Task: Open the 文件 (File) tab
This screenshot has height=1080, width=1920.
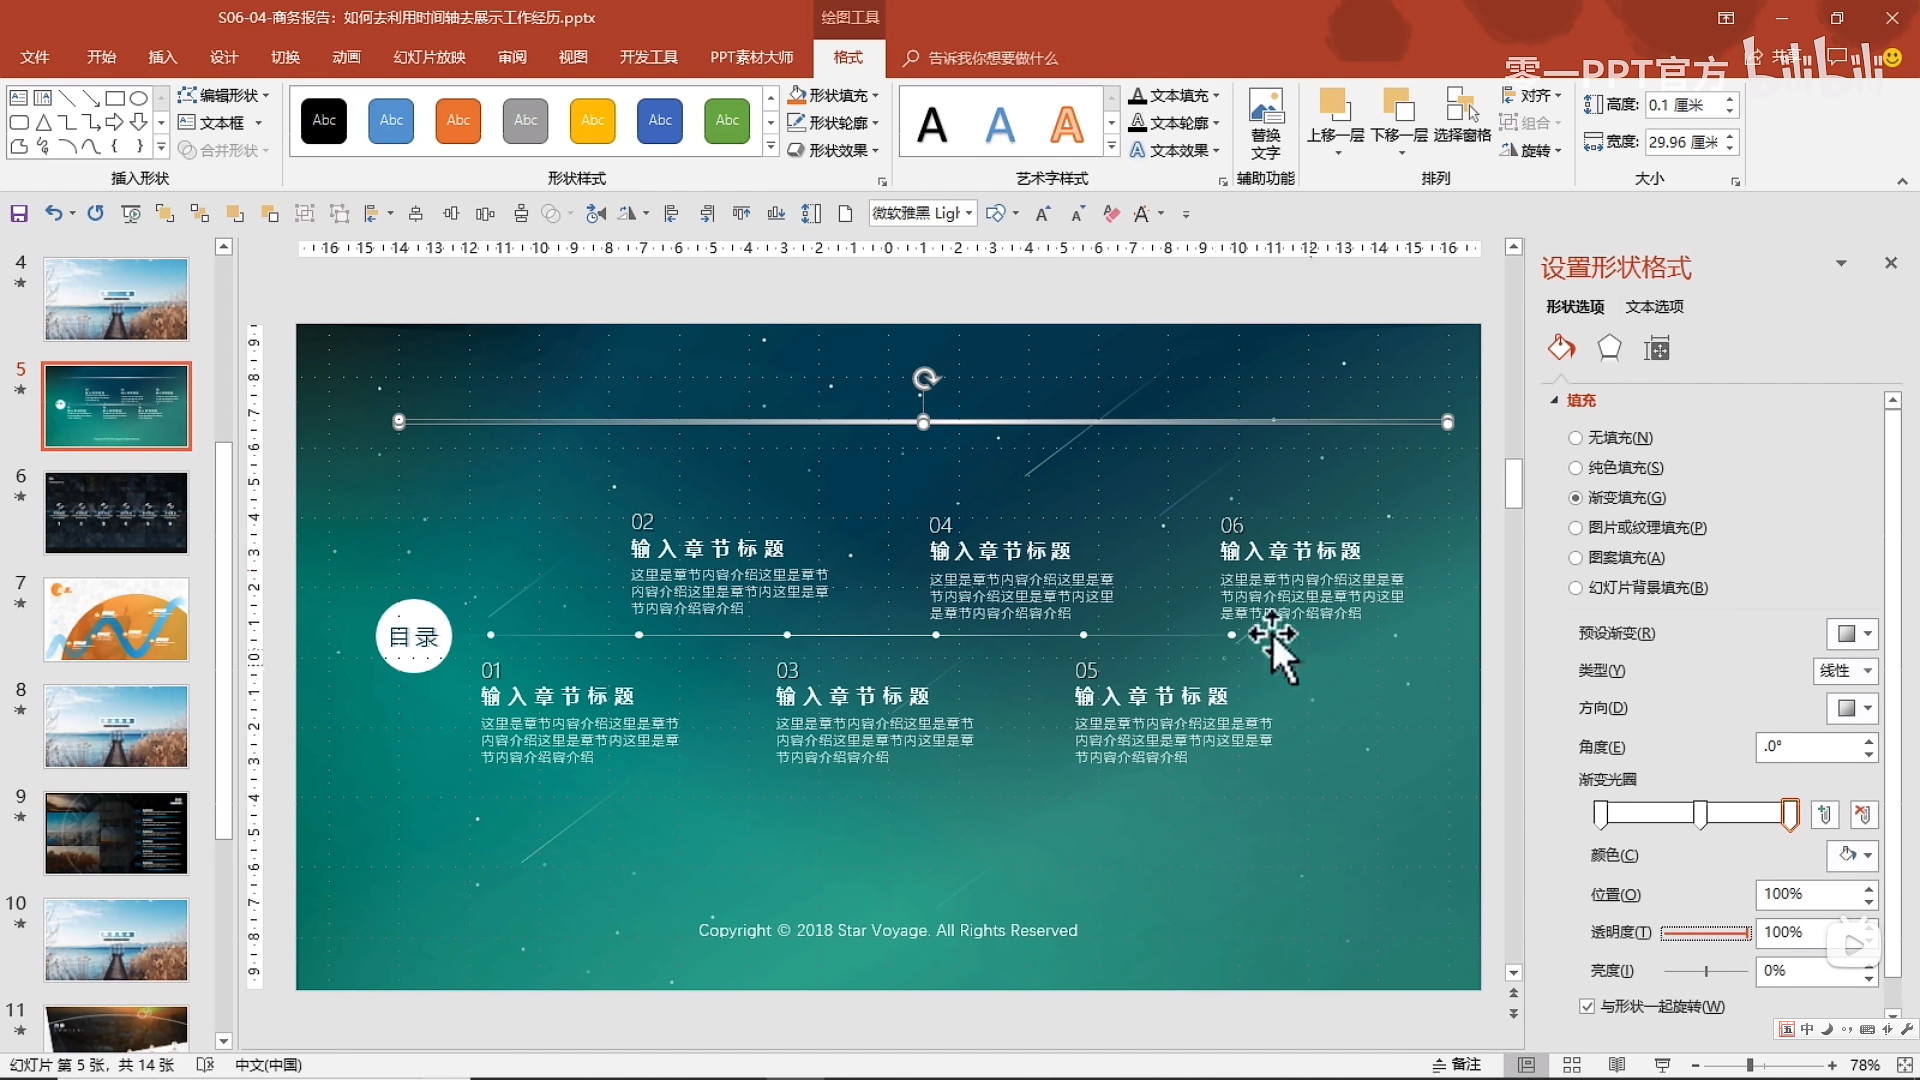Action: (x=35, y=57)
